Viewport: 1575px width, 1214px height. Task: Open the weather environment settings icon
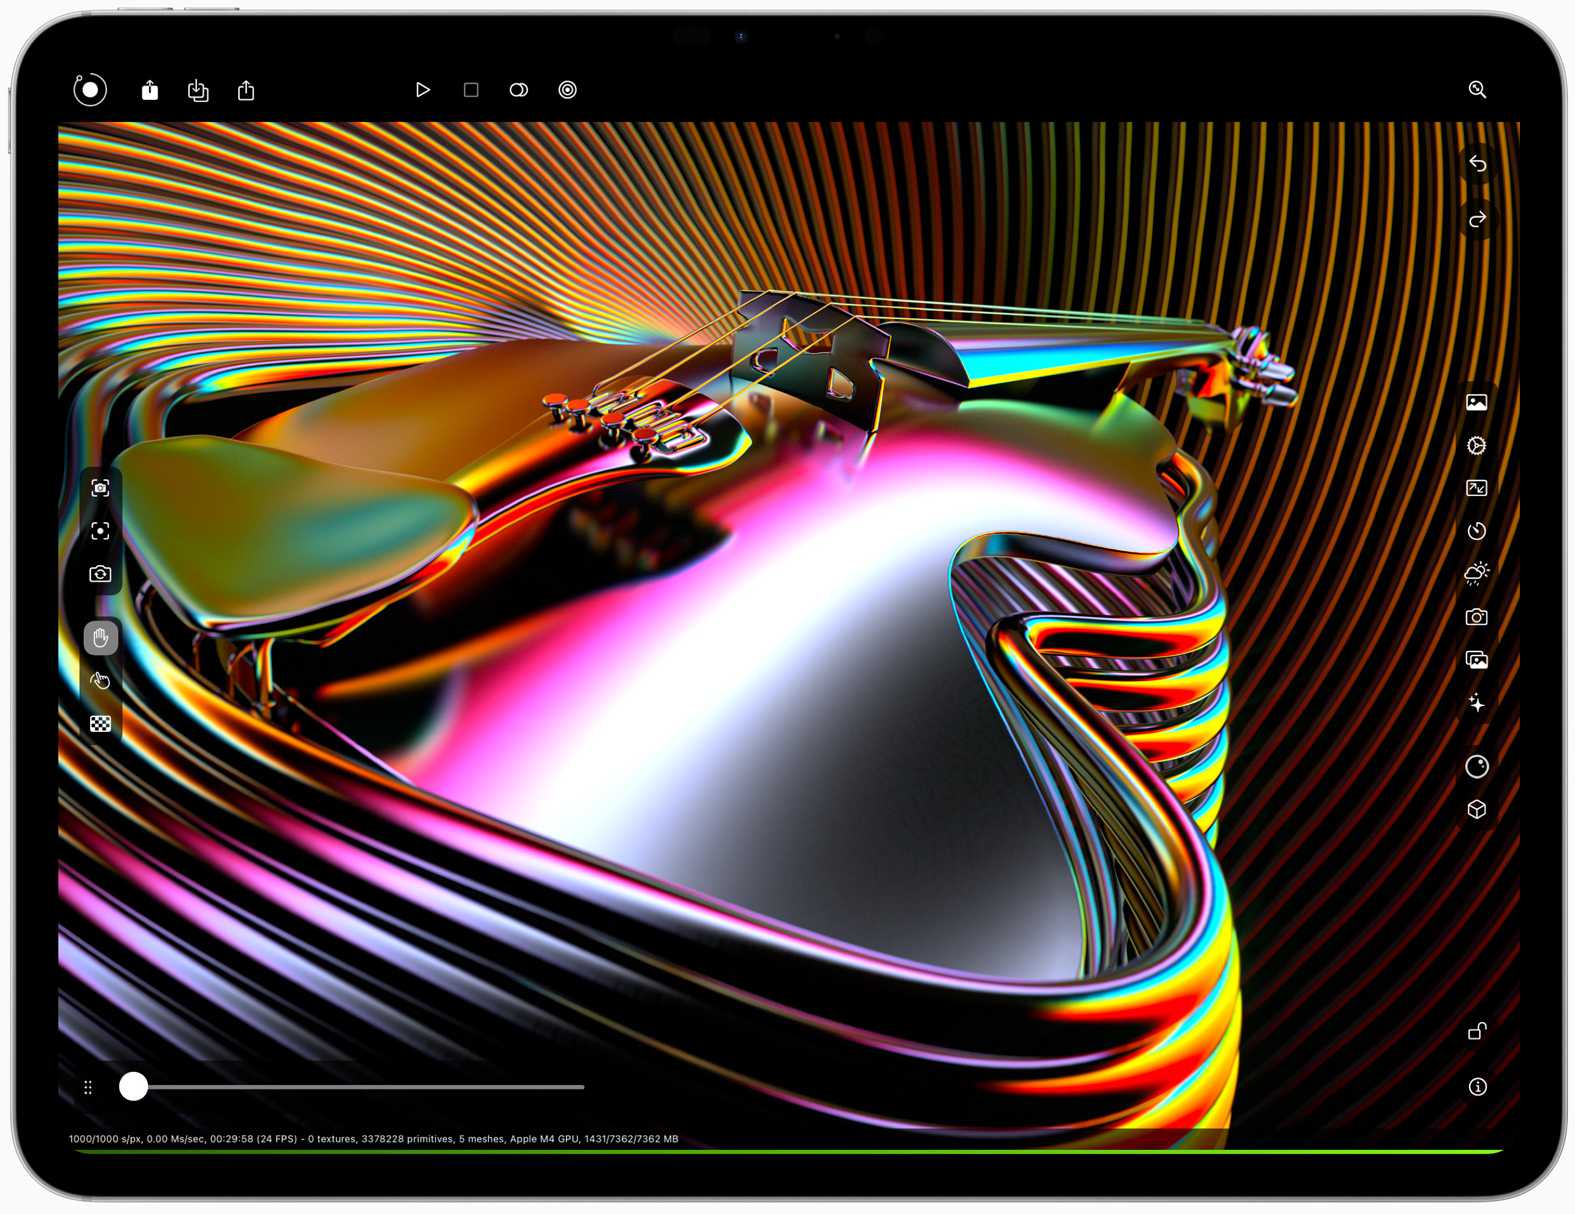pos(1476,573)
